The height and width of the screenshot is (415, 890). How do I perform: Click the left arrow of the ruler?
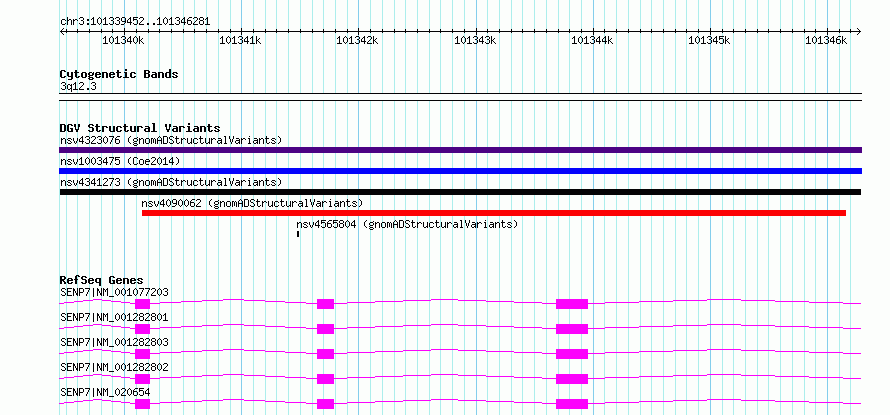pos(62,31)
